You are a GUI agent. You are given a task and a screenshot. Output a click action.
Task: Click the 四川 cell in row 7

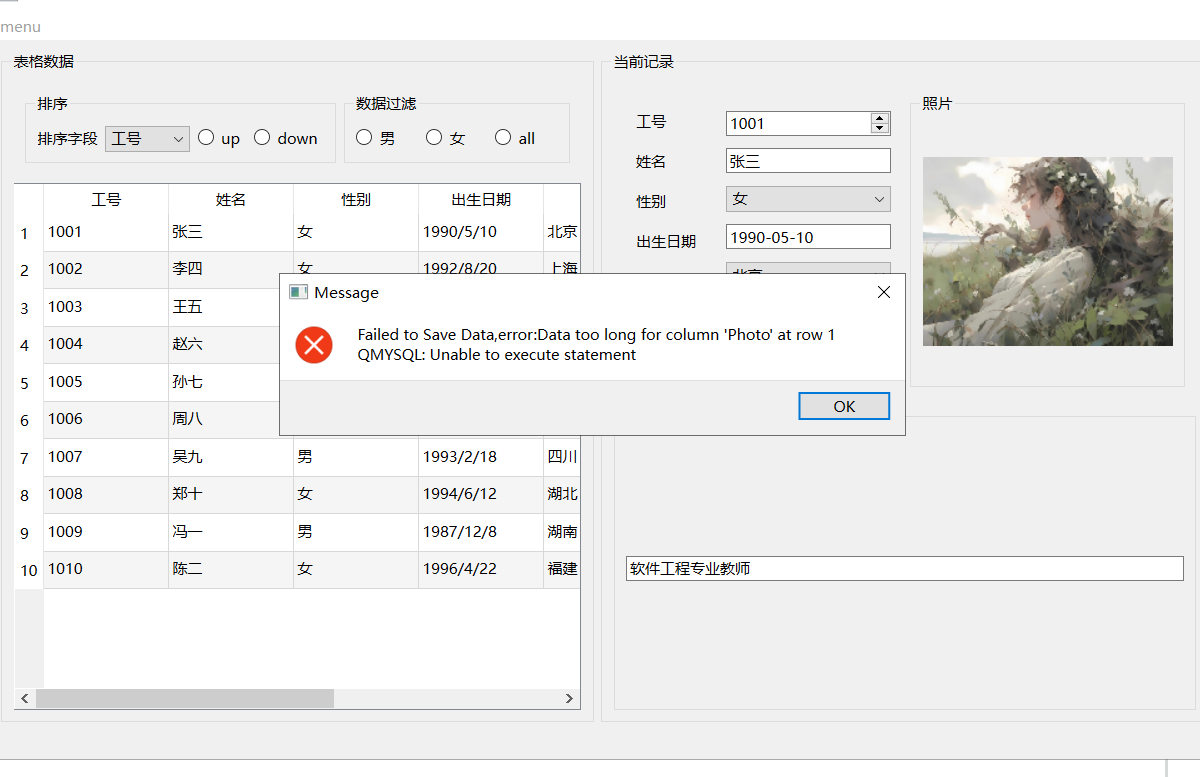(562, 457)
